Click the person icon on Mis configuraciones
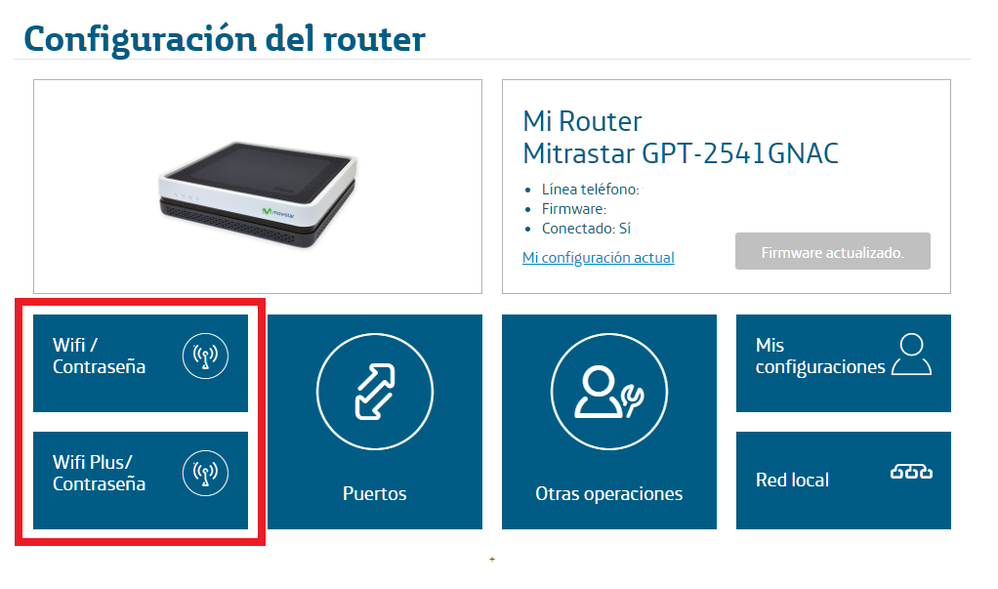Screen dimensions: 998x589 coord(911,355)
